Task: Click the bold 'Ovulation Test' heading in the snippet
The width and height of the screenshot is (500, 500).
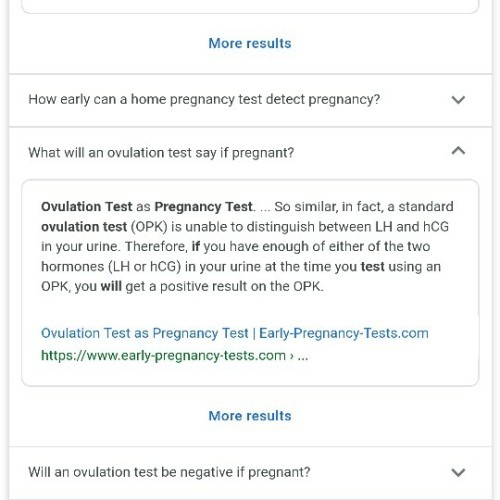Action: pos(87,207)
